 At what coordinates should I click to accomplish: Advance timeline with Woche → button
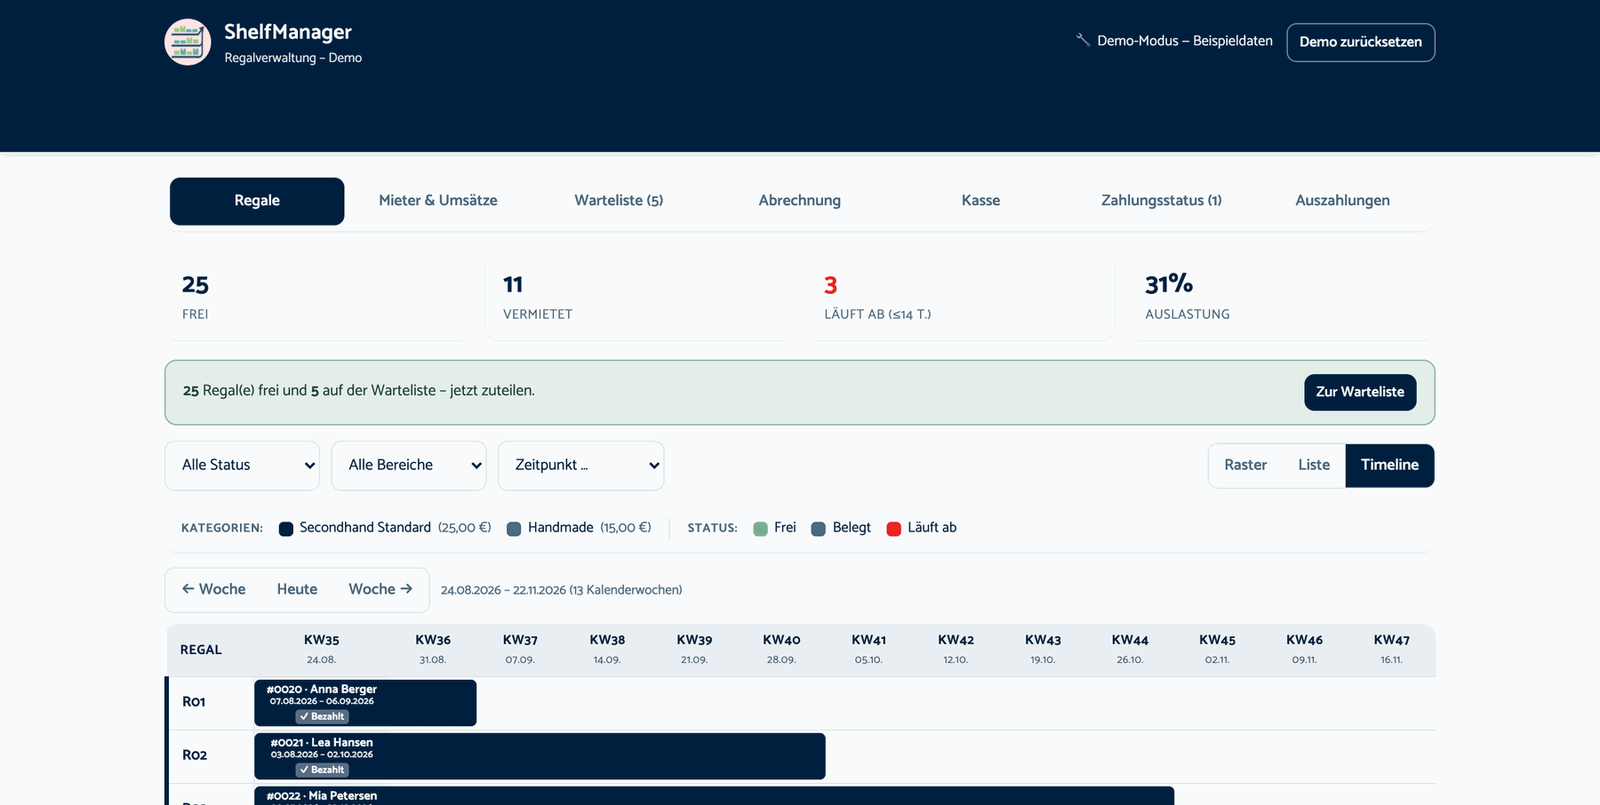pos(380,590)
